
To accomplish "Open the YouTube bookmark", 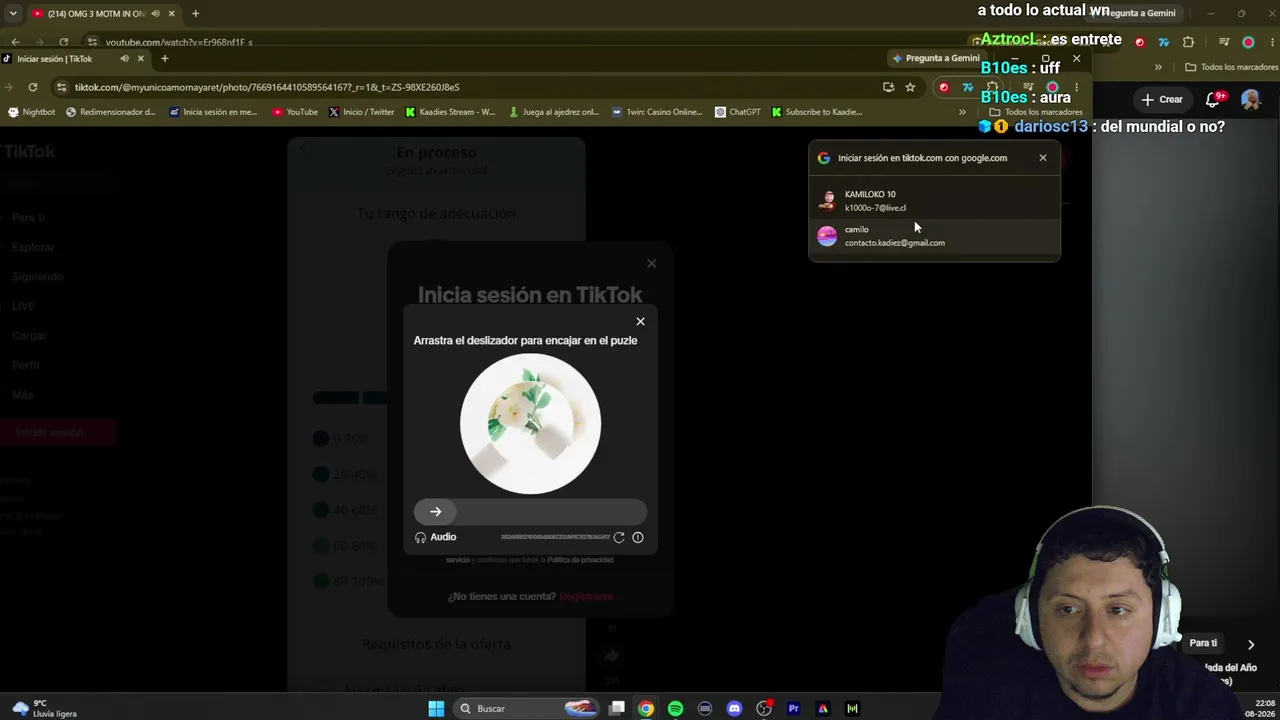I will coord(295,112).
